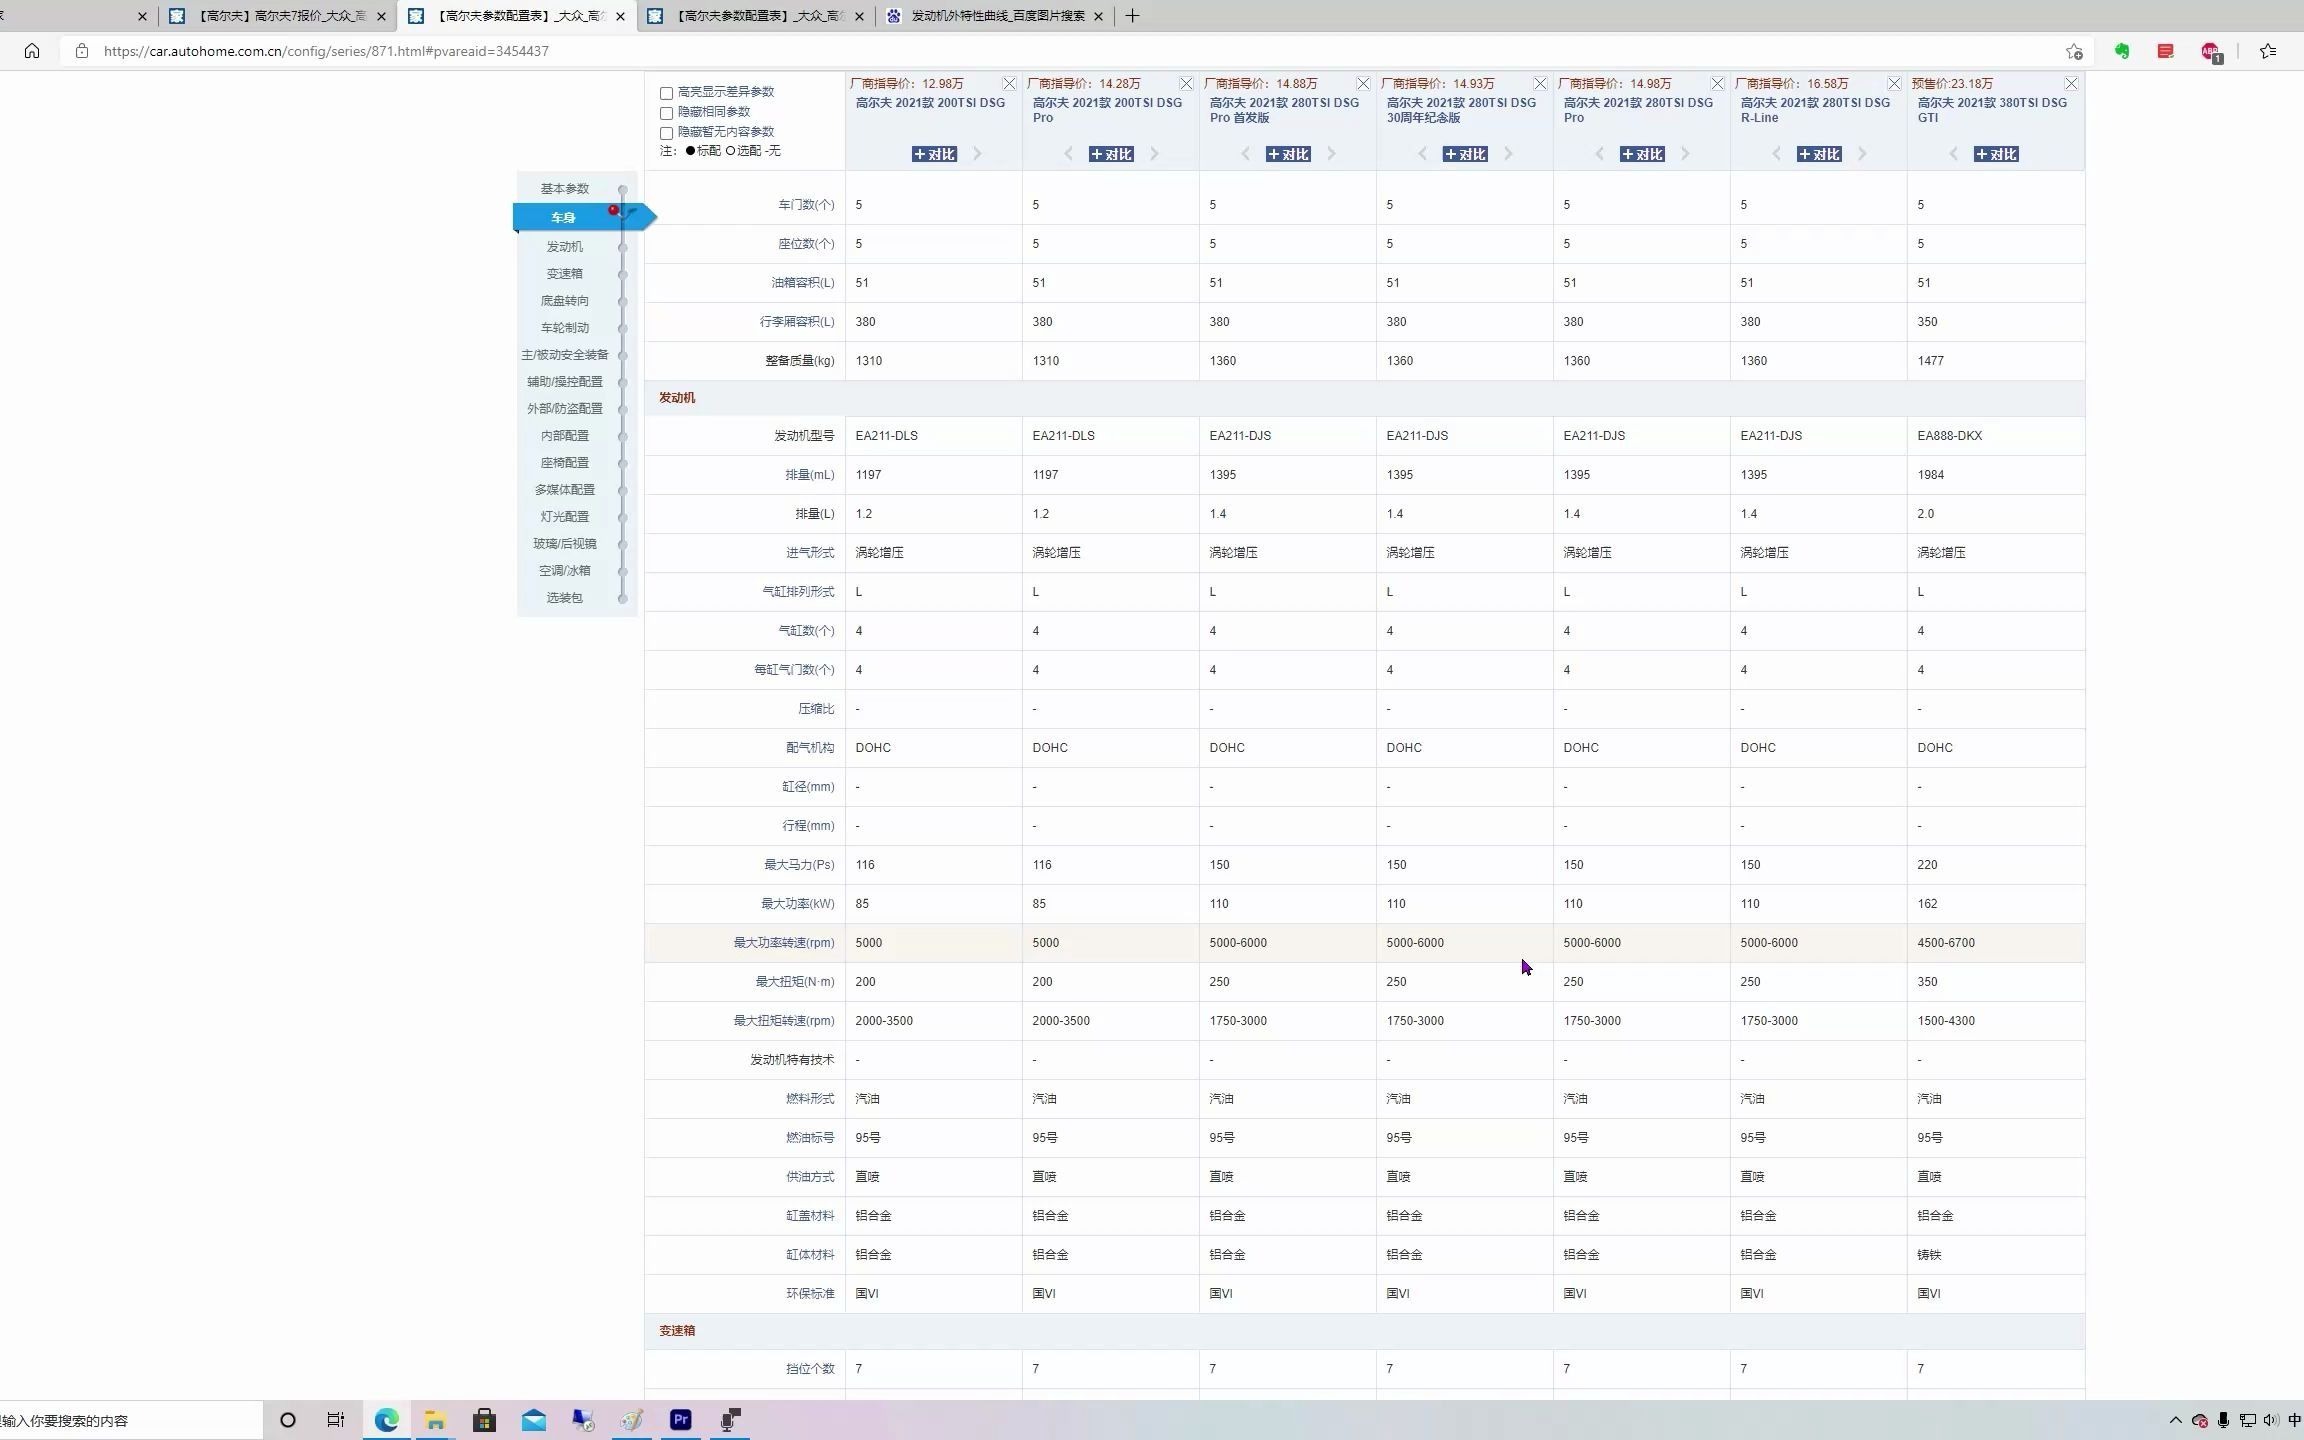Screen dimensions: 2304x1440
Task: Remove the 380TSI DSG GTI column
Action: (x=2071, y=84)
